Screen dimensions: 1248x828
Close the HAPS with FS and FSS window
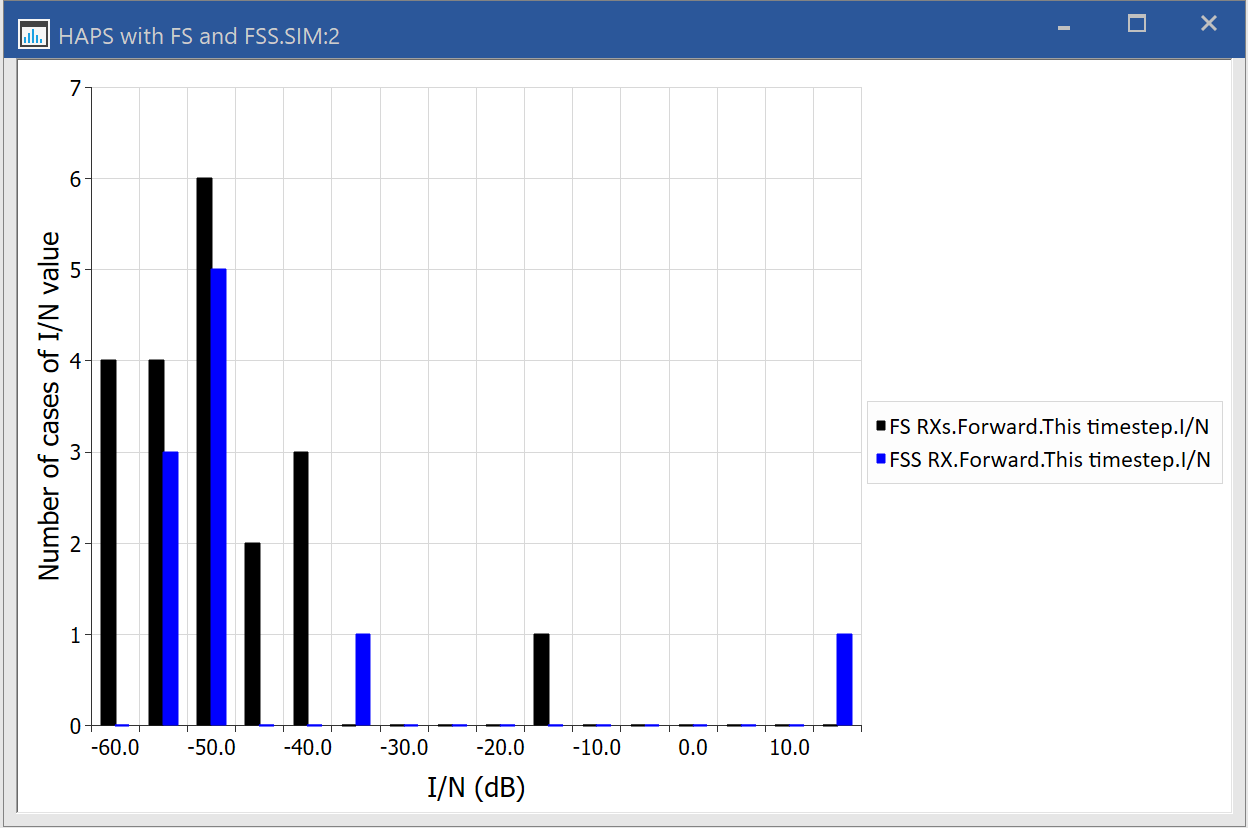click(x=1209, y=24)
